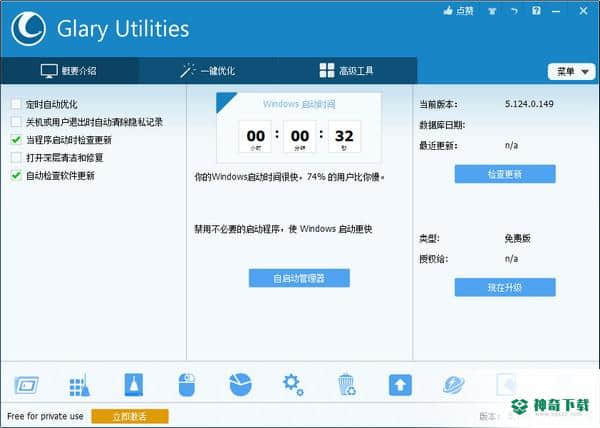Click the 禁用不必要的启动程序 startup tip text

coord(283,229)
